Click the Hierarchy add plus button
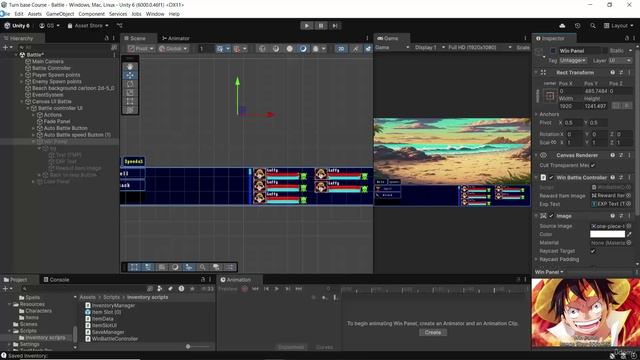Image resolution: width=640 pixels, height=360 pixels. tap(6, 48)
